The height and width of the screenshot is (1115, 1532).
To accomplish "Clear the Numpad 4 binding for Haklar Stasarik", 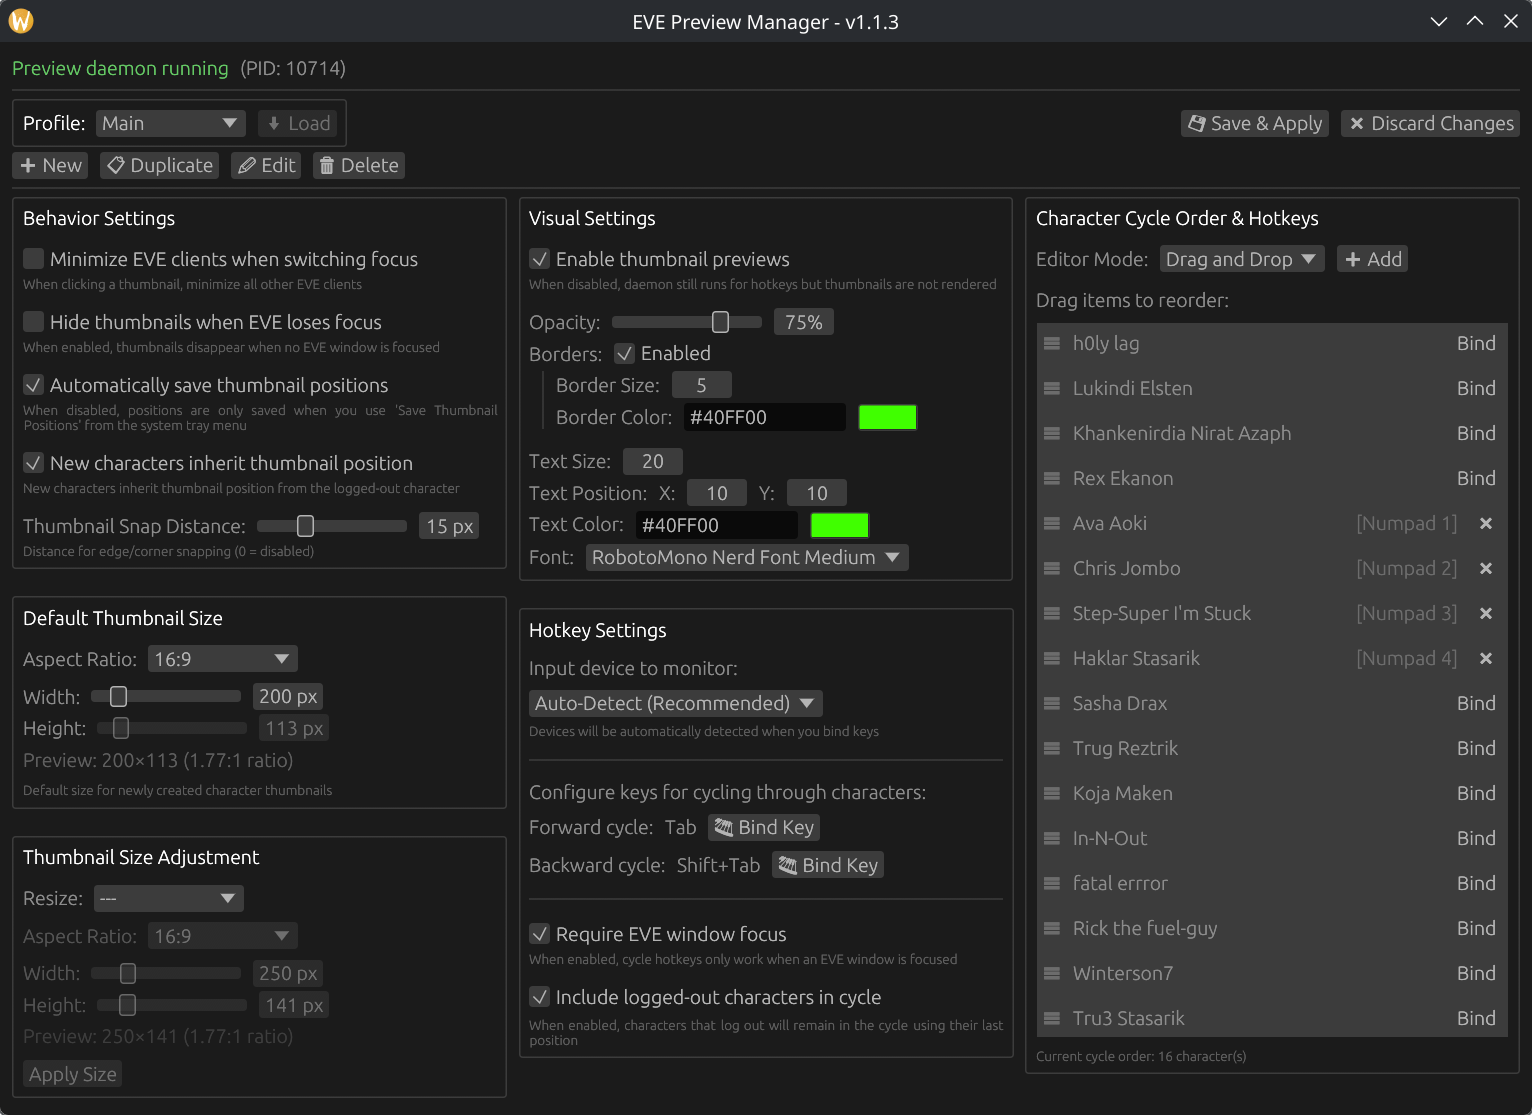I will (x=1486, y=658).
